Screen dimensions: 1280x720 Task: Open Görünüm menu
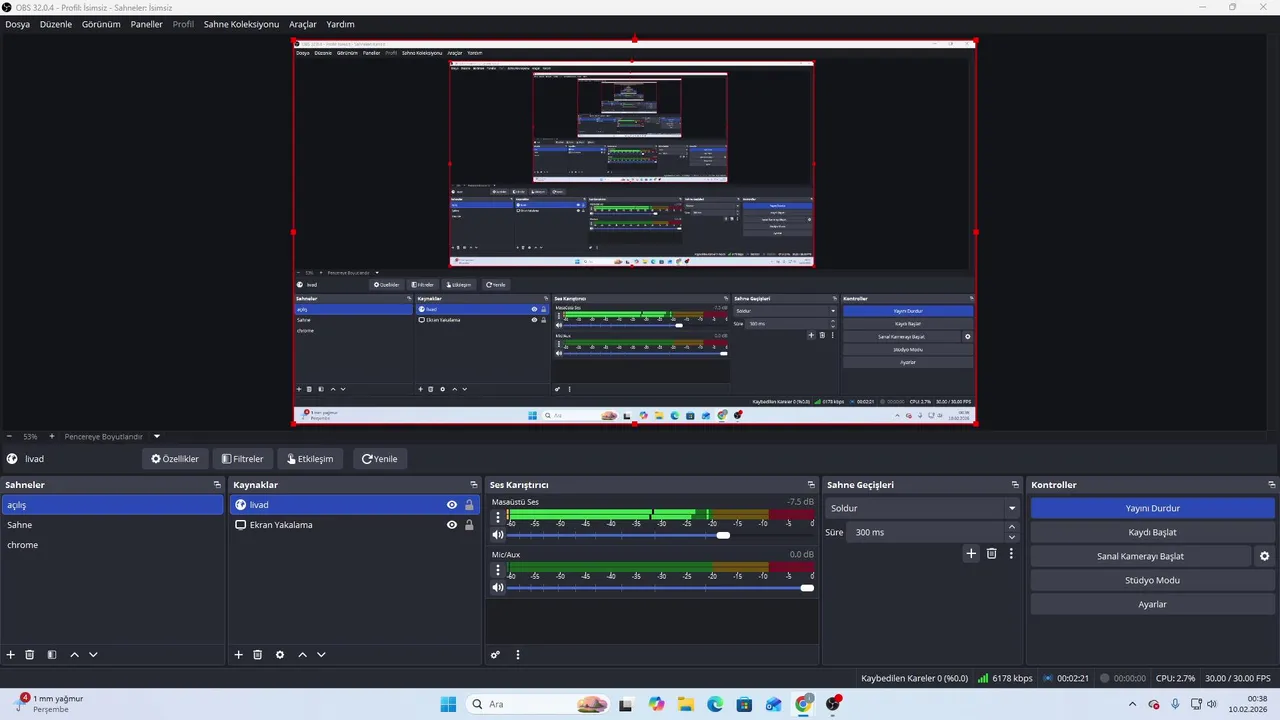101,24
